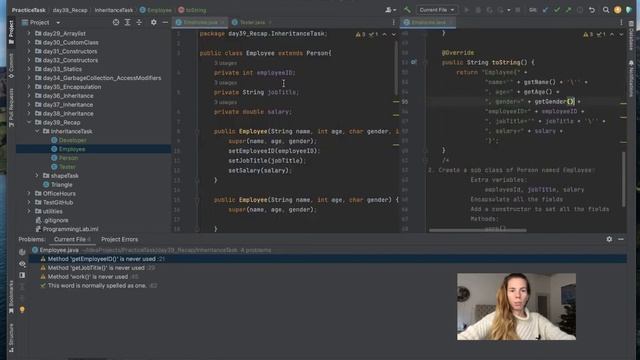Expand the shapeTask package
The image size is (640, 360).
tap(37, 176)
